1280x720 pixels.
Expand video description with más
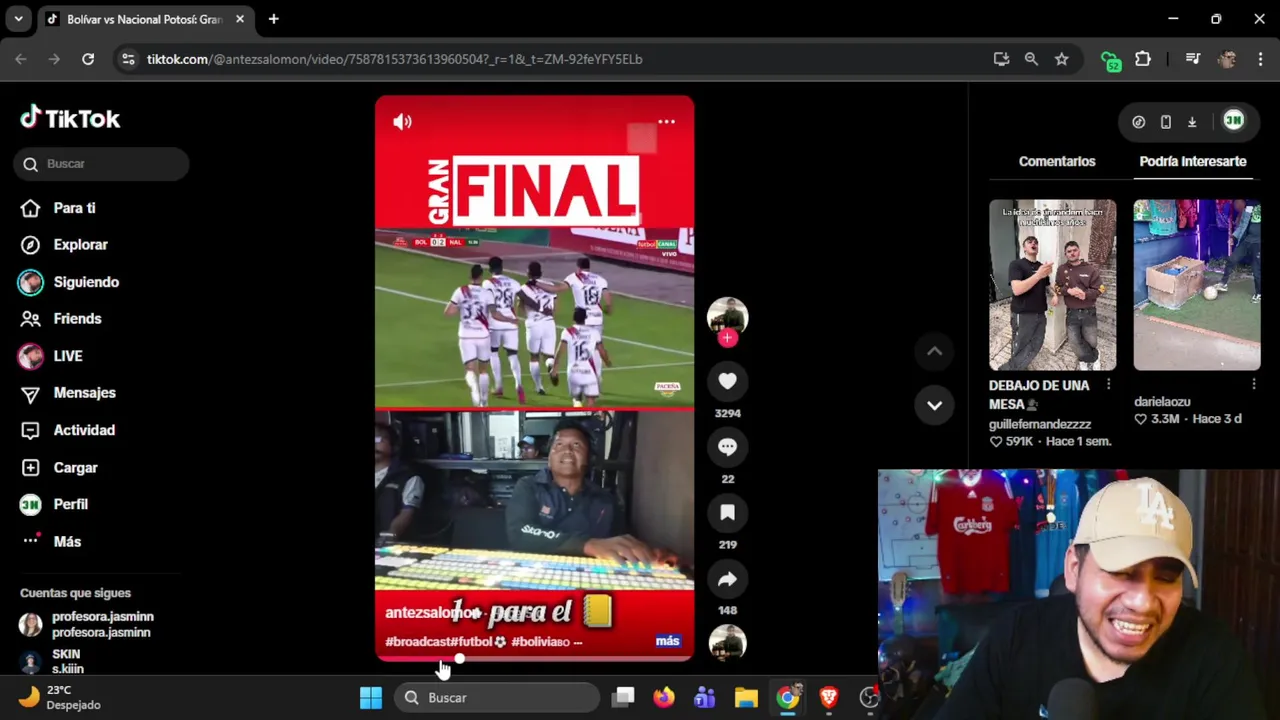pos(667,641)
